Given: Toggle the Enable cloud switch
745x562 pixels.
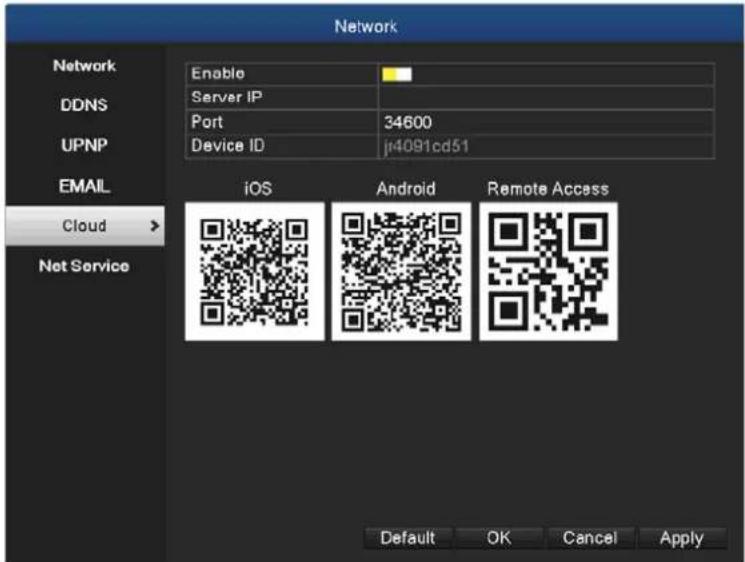Looking at the screenshot, I should coord(397,75).
